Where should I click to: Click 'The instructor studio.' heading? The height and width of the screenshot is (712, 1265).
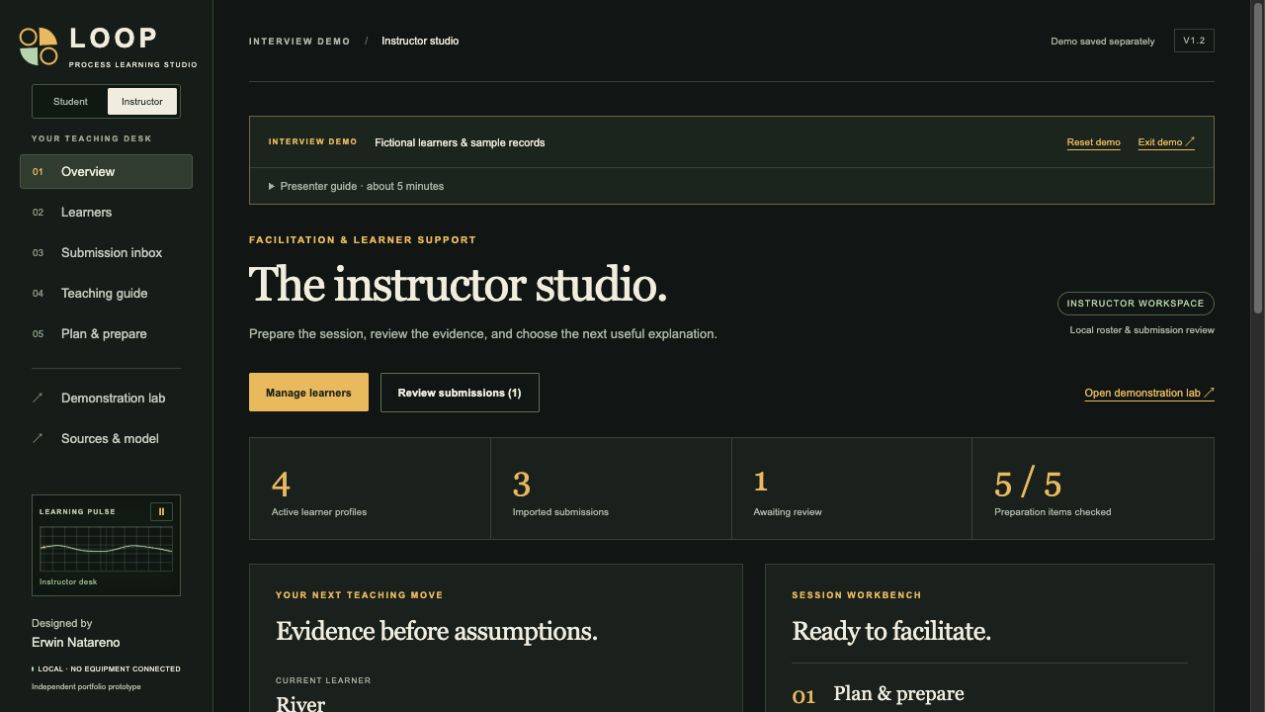[457, 284]
